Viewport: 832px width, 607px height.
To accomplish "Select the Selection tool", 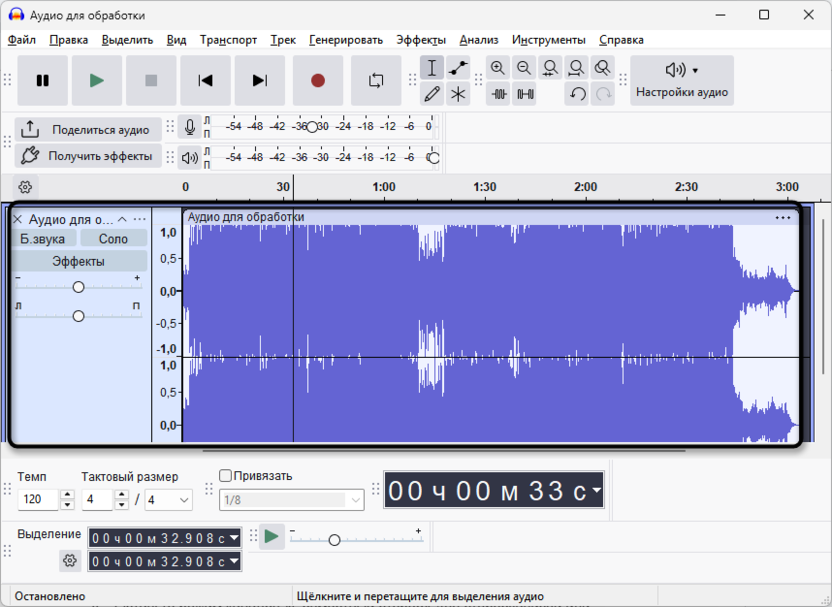I will 432,67.
